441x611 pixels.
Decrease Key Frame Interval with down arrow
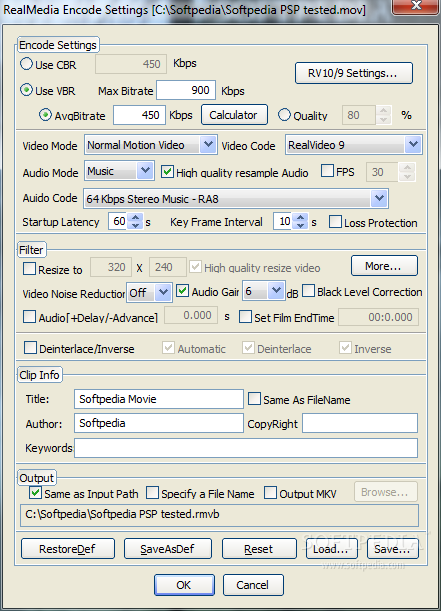300,226
